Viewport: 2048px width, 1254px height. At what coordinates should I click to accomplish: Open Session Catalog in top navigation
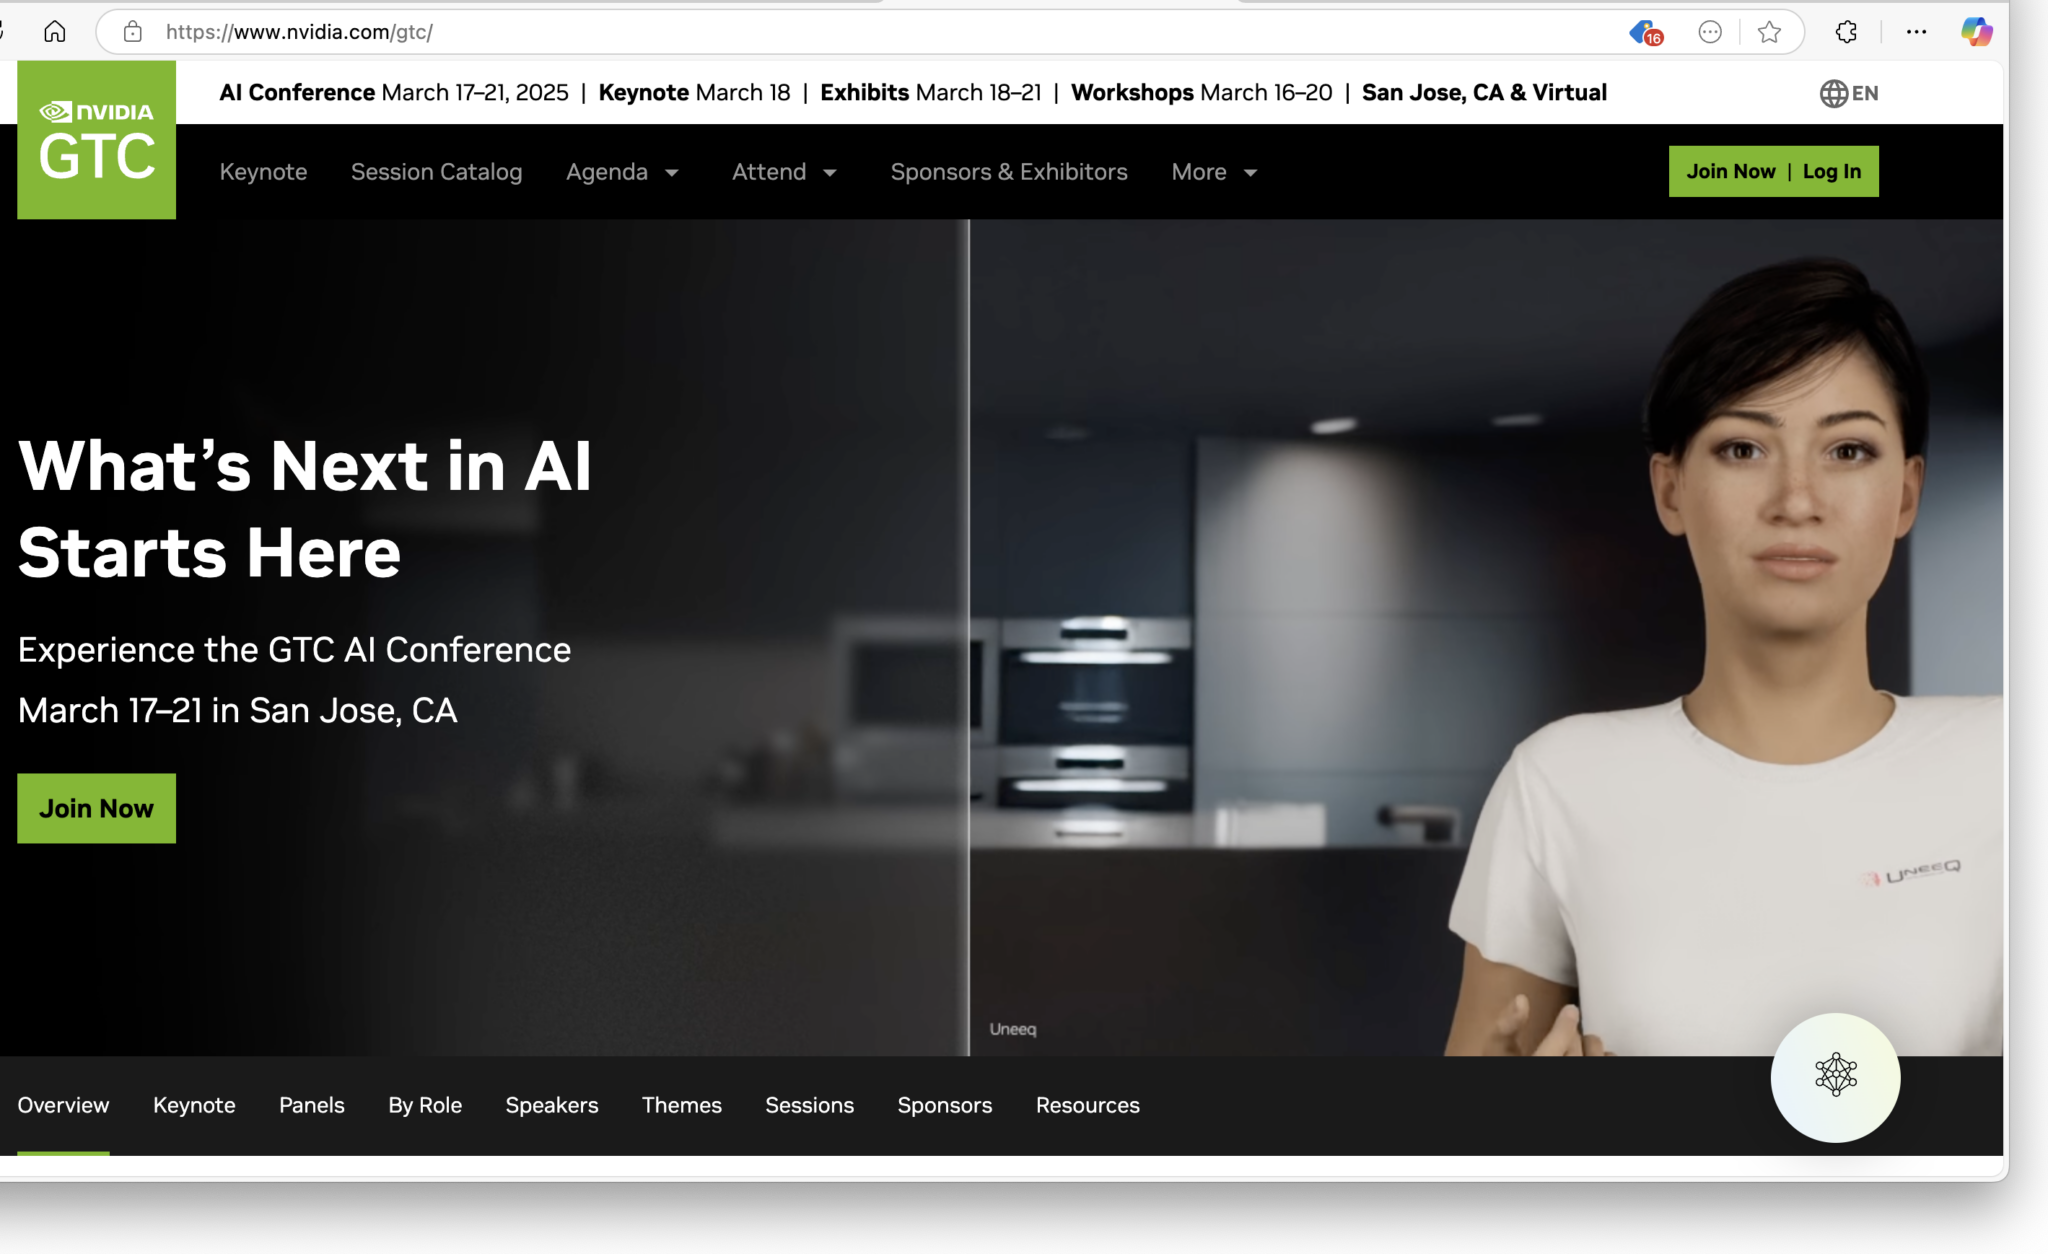tap(436, 172)
